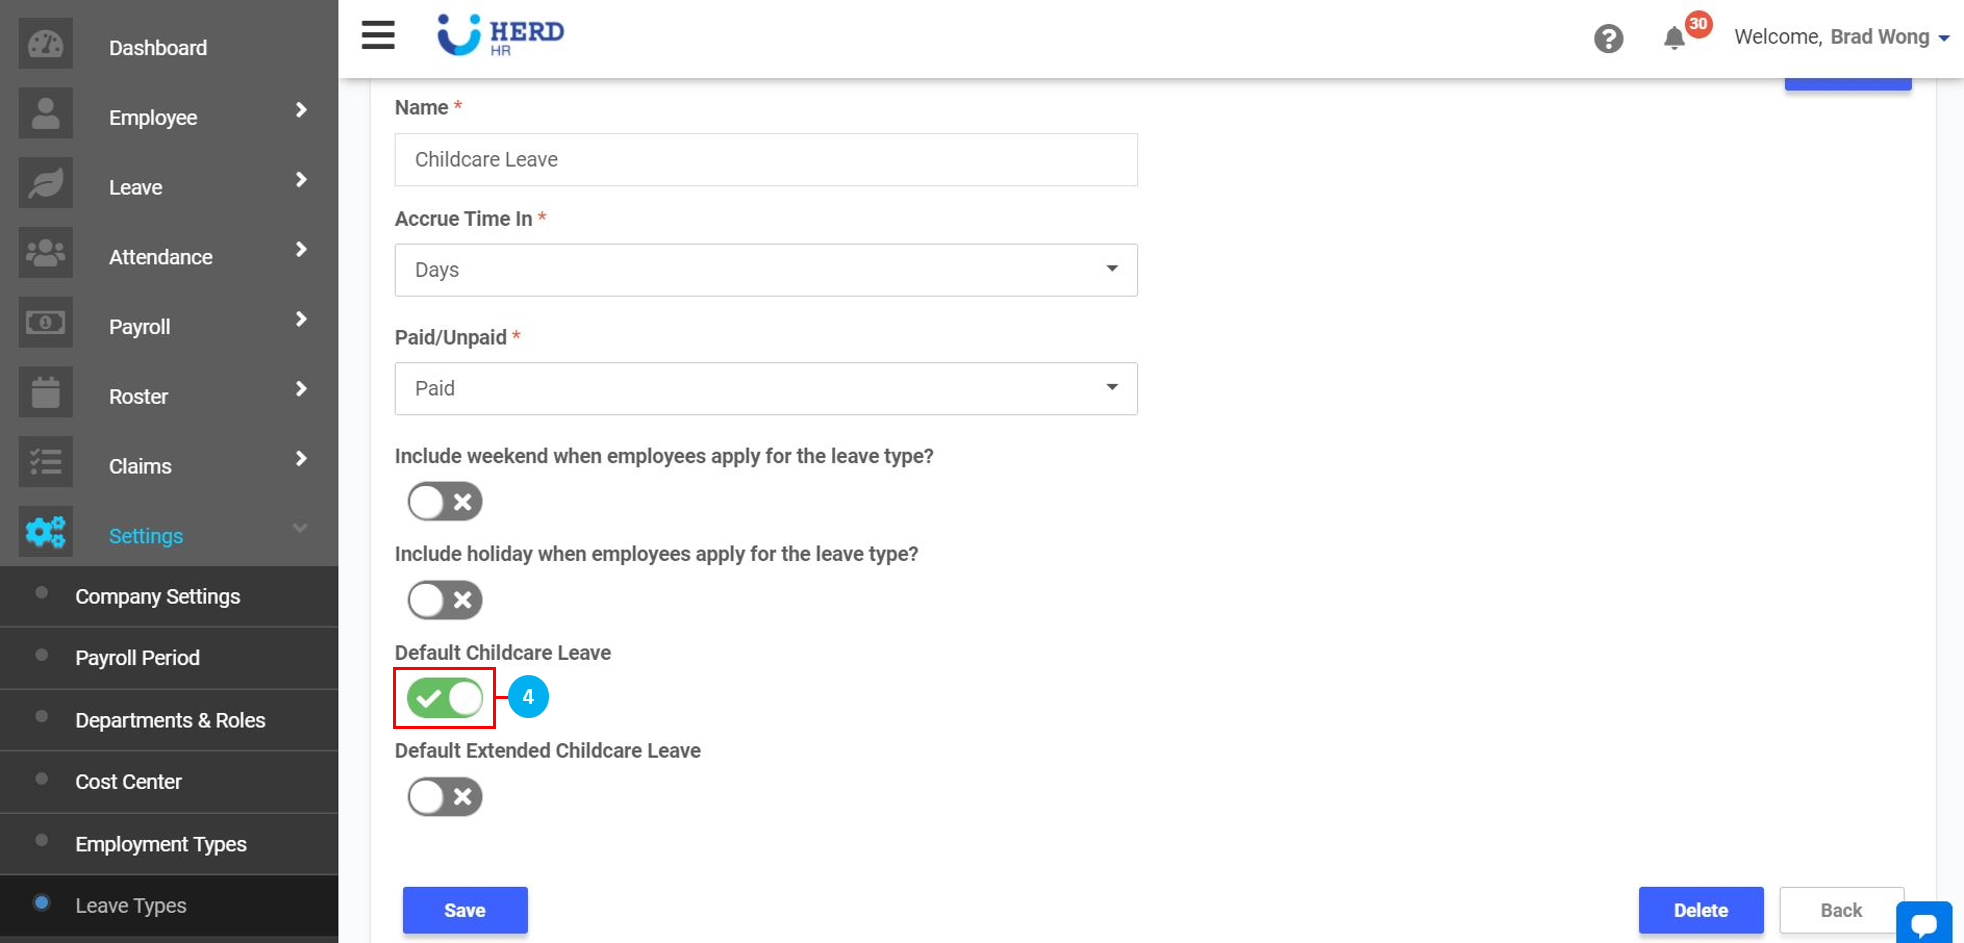The height and width of the screenshot is (943, 1964).
Task: Open the help question mark icon
Action: 1608,39
